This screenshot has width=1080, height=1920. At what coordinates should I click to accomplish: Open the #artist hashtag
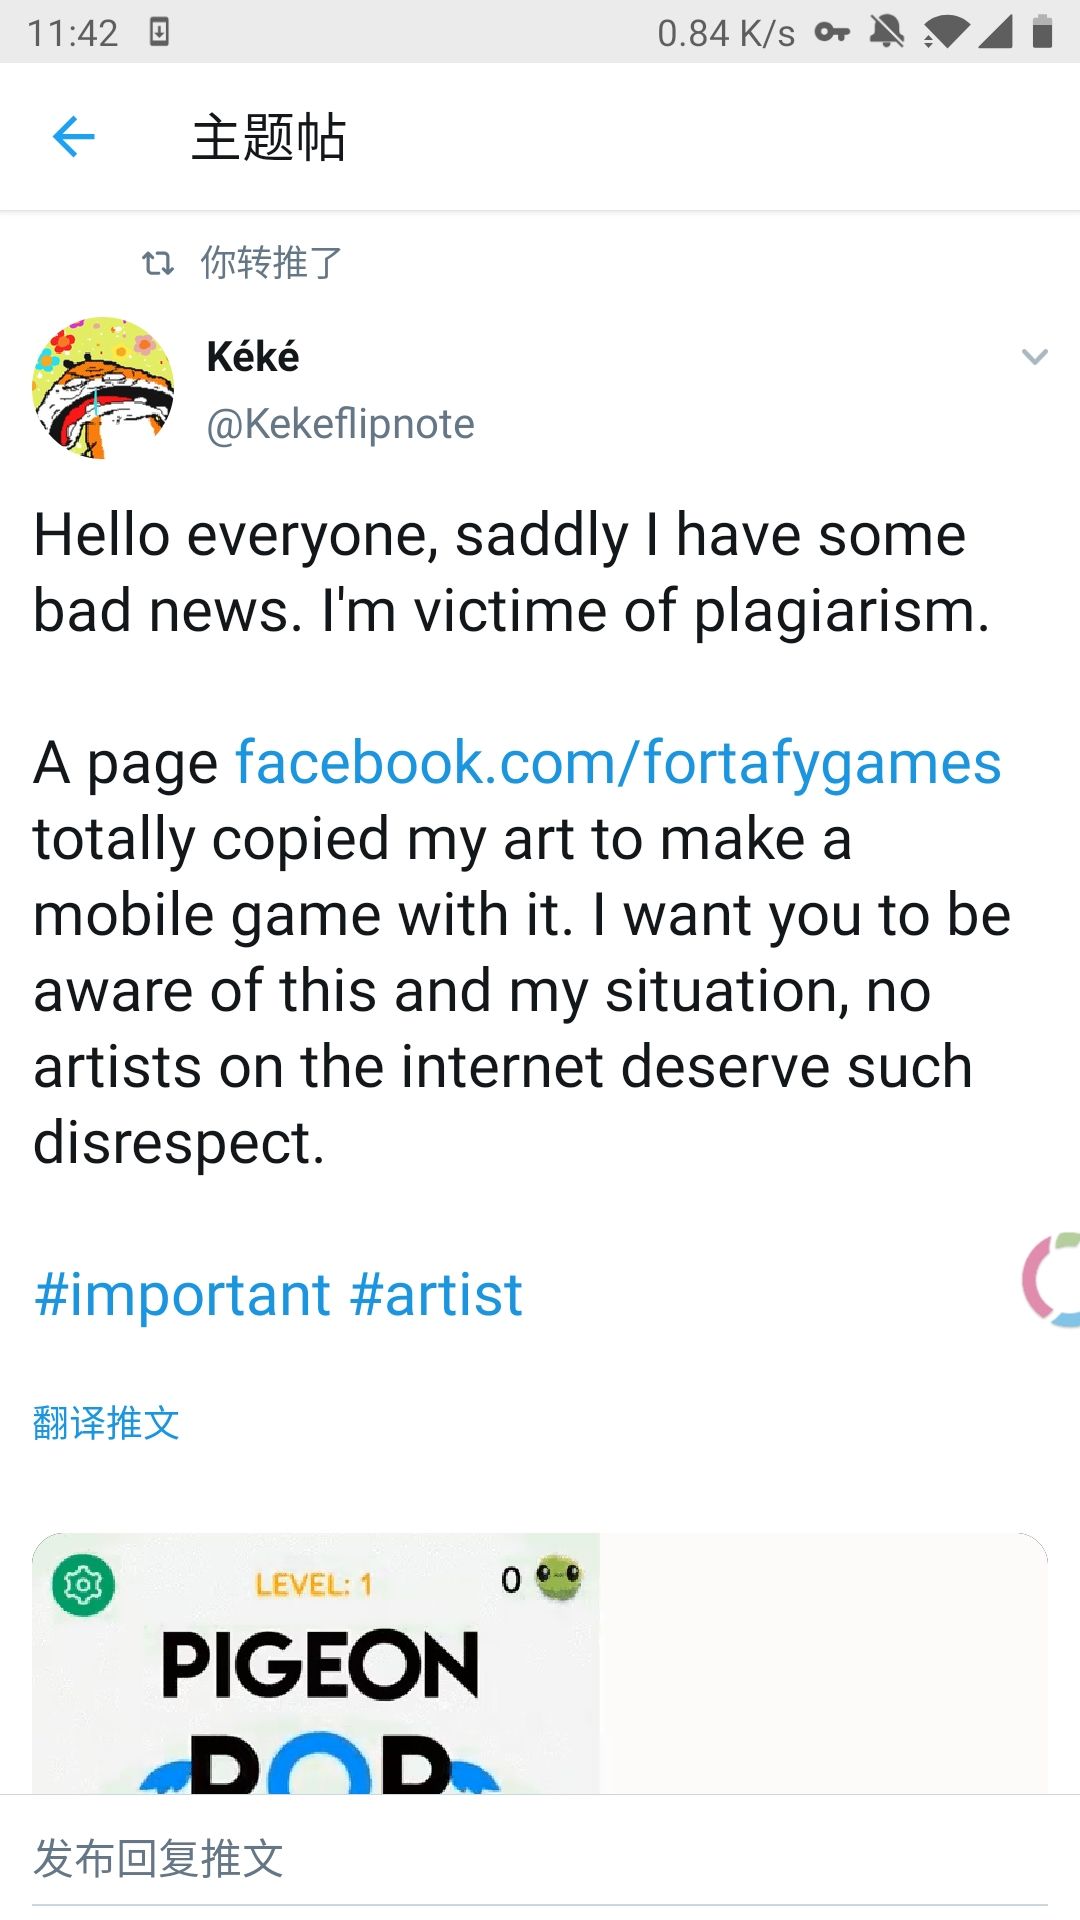point(436,1295)
